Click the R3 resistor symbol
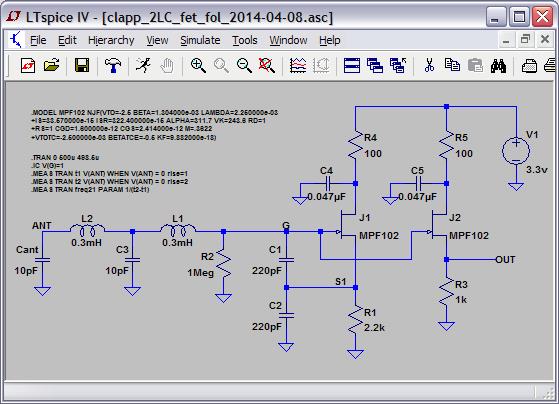This screenshot has width=559, height=404. 446,292
